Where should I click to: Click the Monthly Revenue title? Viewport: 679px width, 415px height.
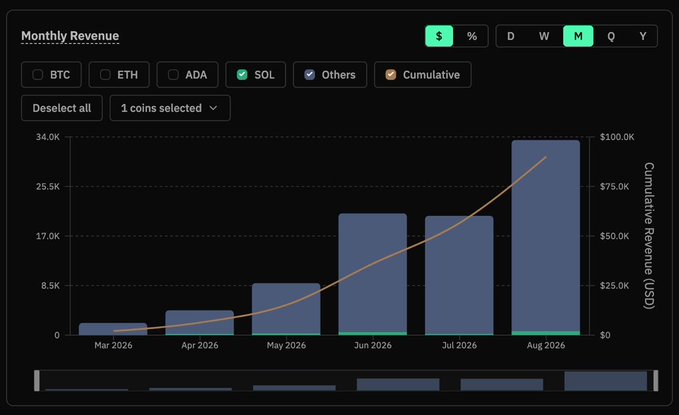tap(70, 36)
